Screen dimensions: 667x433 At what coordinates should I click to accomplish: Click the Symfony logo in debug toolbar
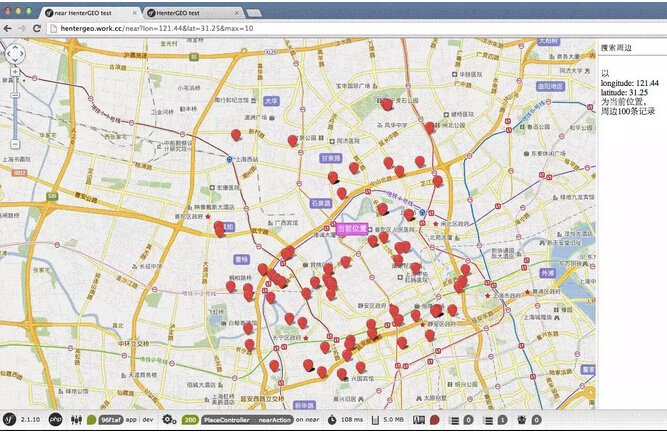(x=10, y=420)
